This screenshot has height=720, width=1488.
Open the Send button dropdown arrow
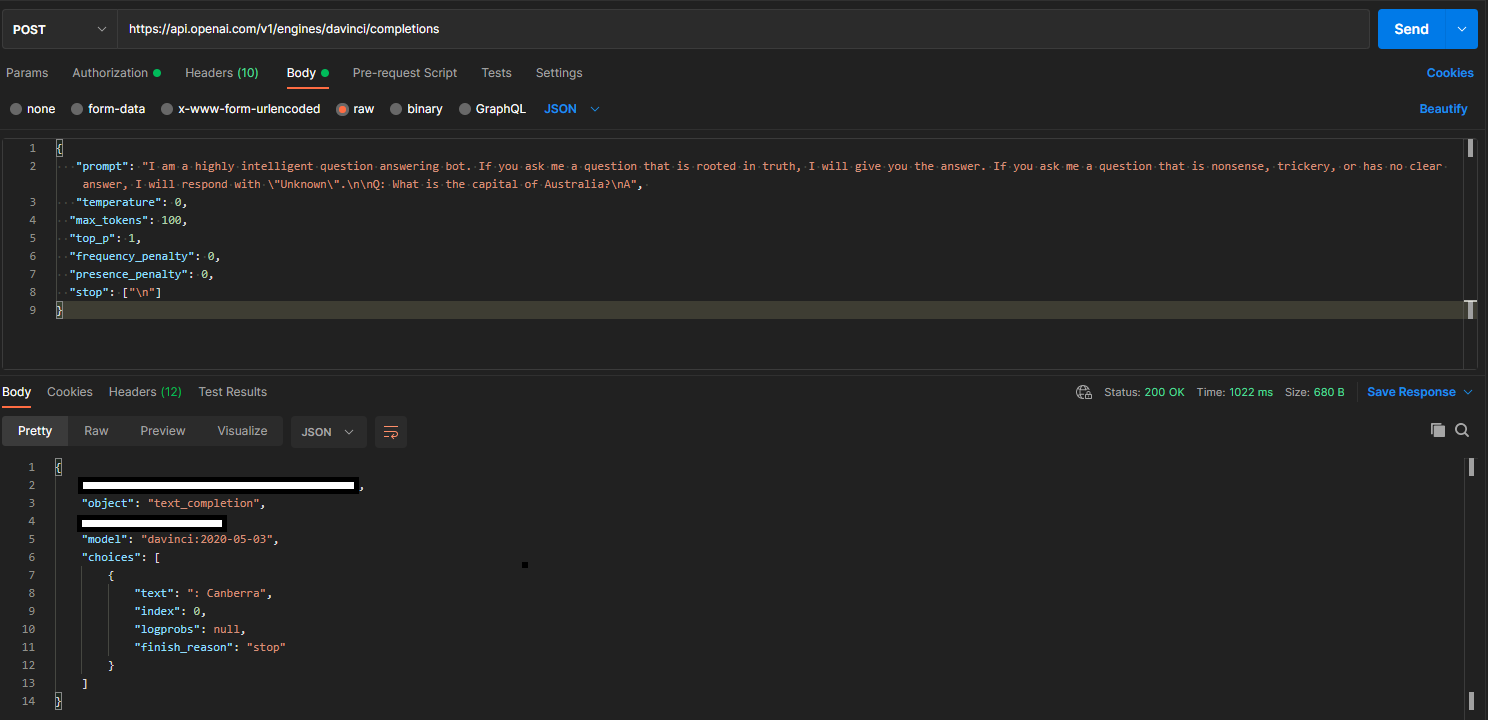[x=1462, y=29]
